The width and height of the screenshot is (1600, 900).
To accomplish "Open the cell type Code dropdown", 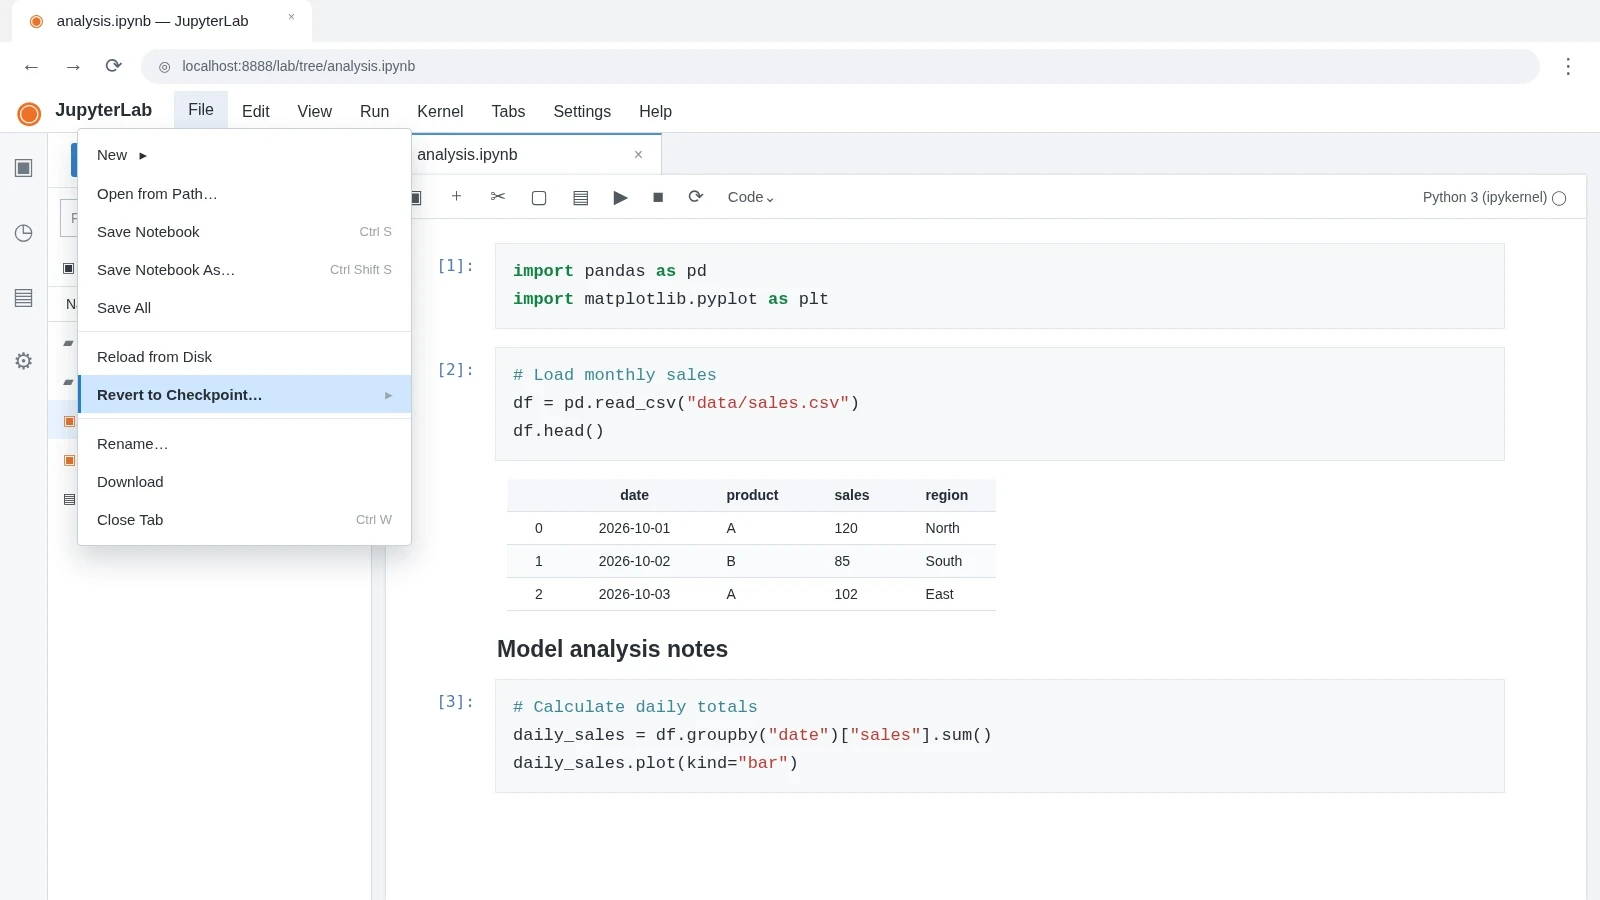I will tap(751, 197).
